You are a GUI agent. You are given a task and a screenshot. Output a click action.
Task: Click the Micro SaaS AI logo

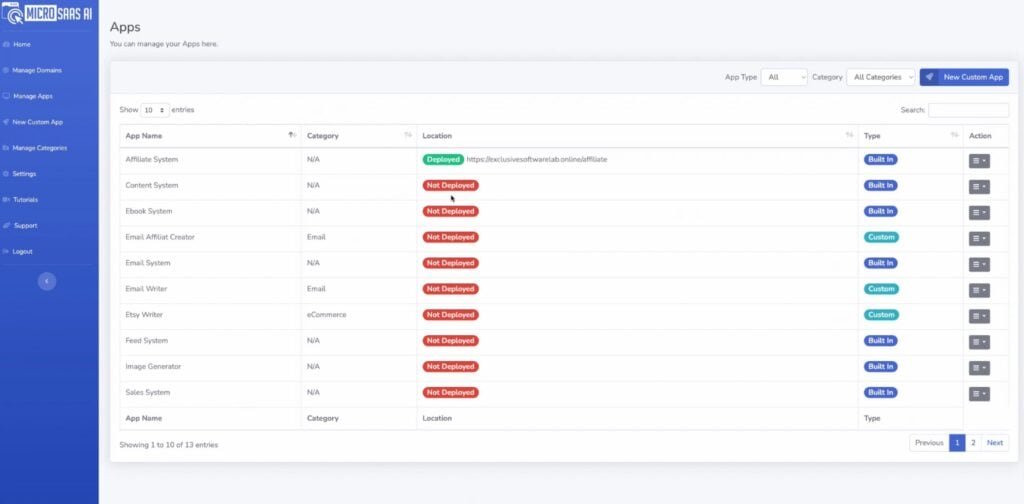47,14
